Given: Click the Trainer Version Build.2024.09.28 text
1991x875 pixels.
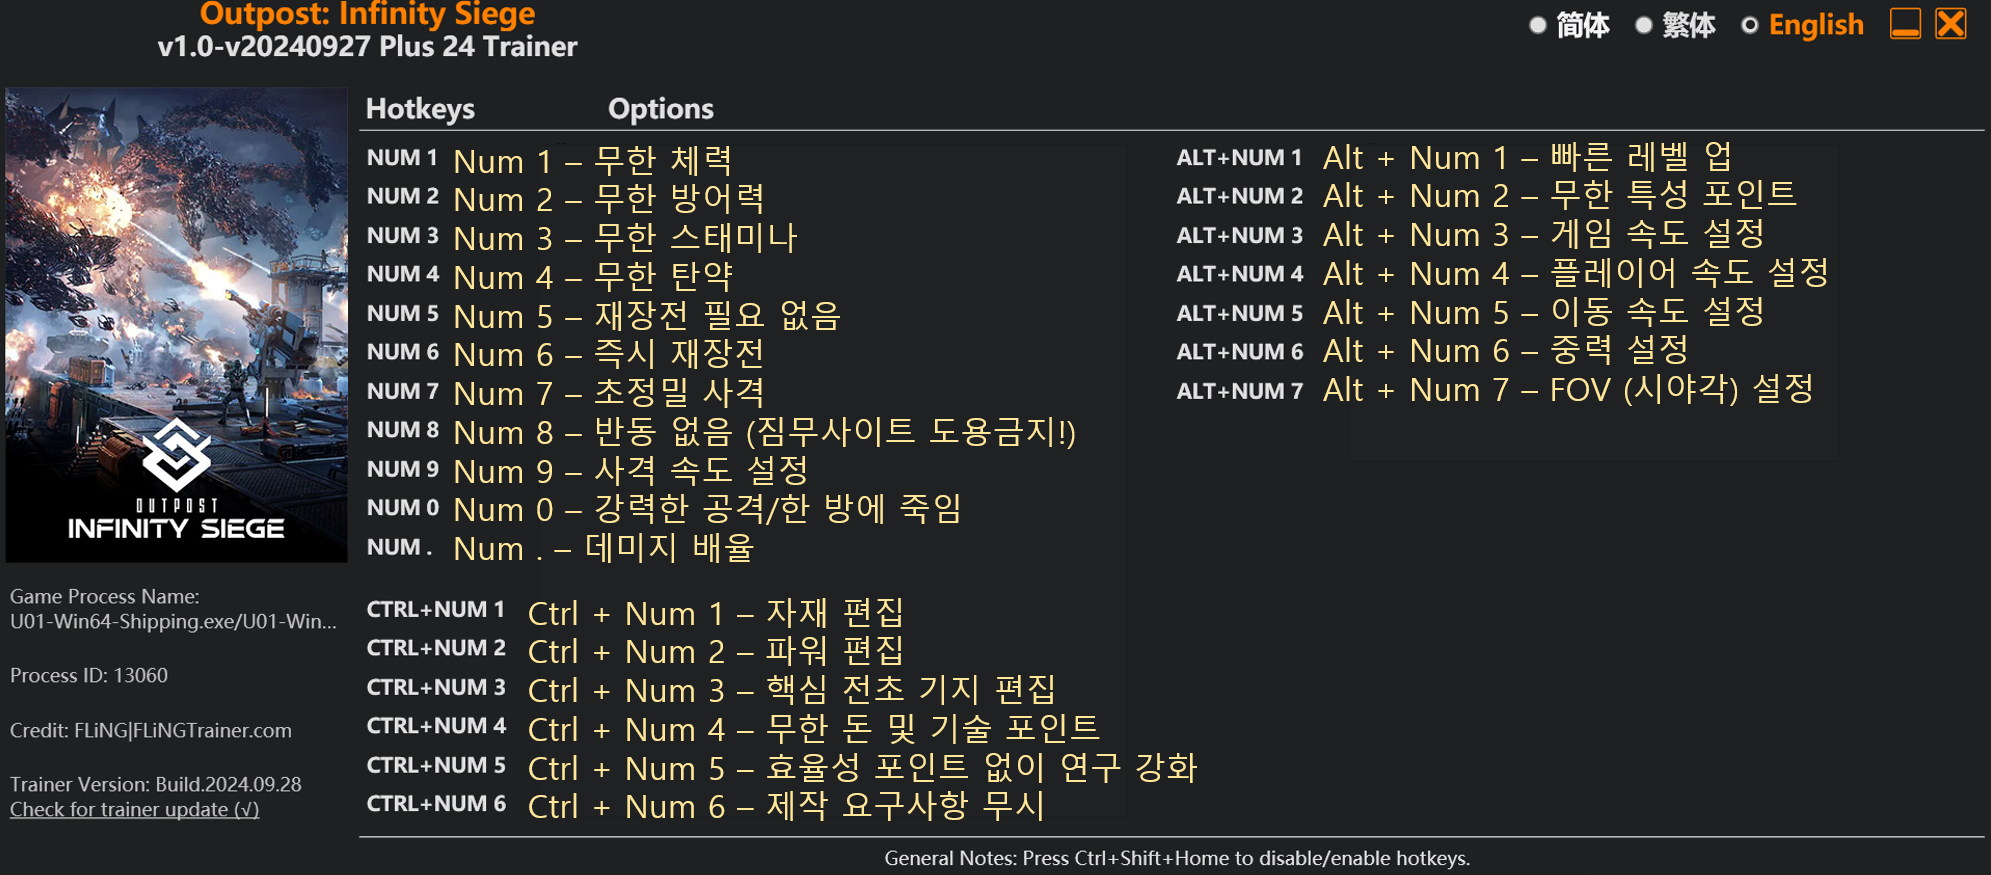Looking at the screenshot, I should point(155,784).
